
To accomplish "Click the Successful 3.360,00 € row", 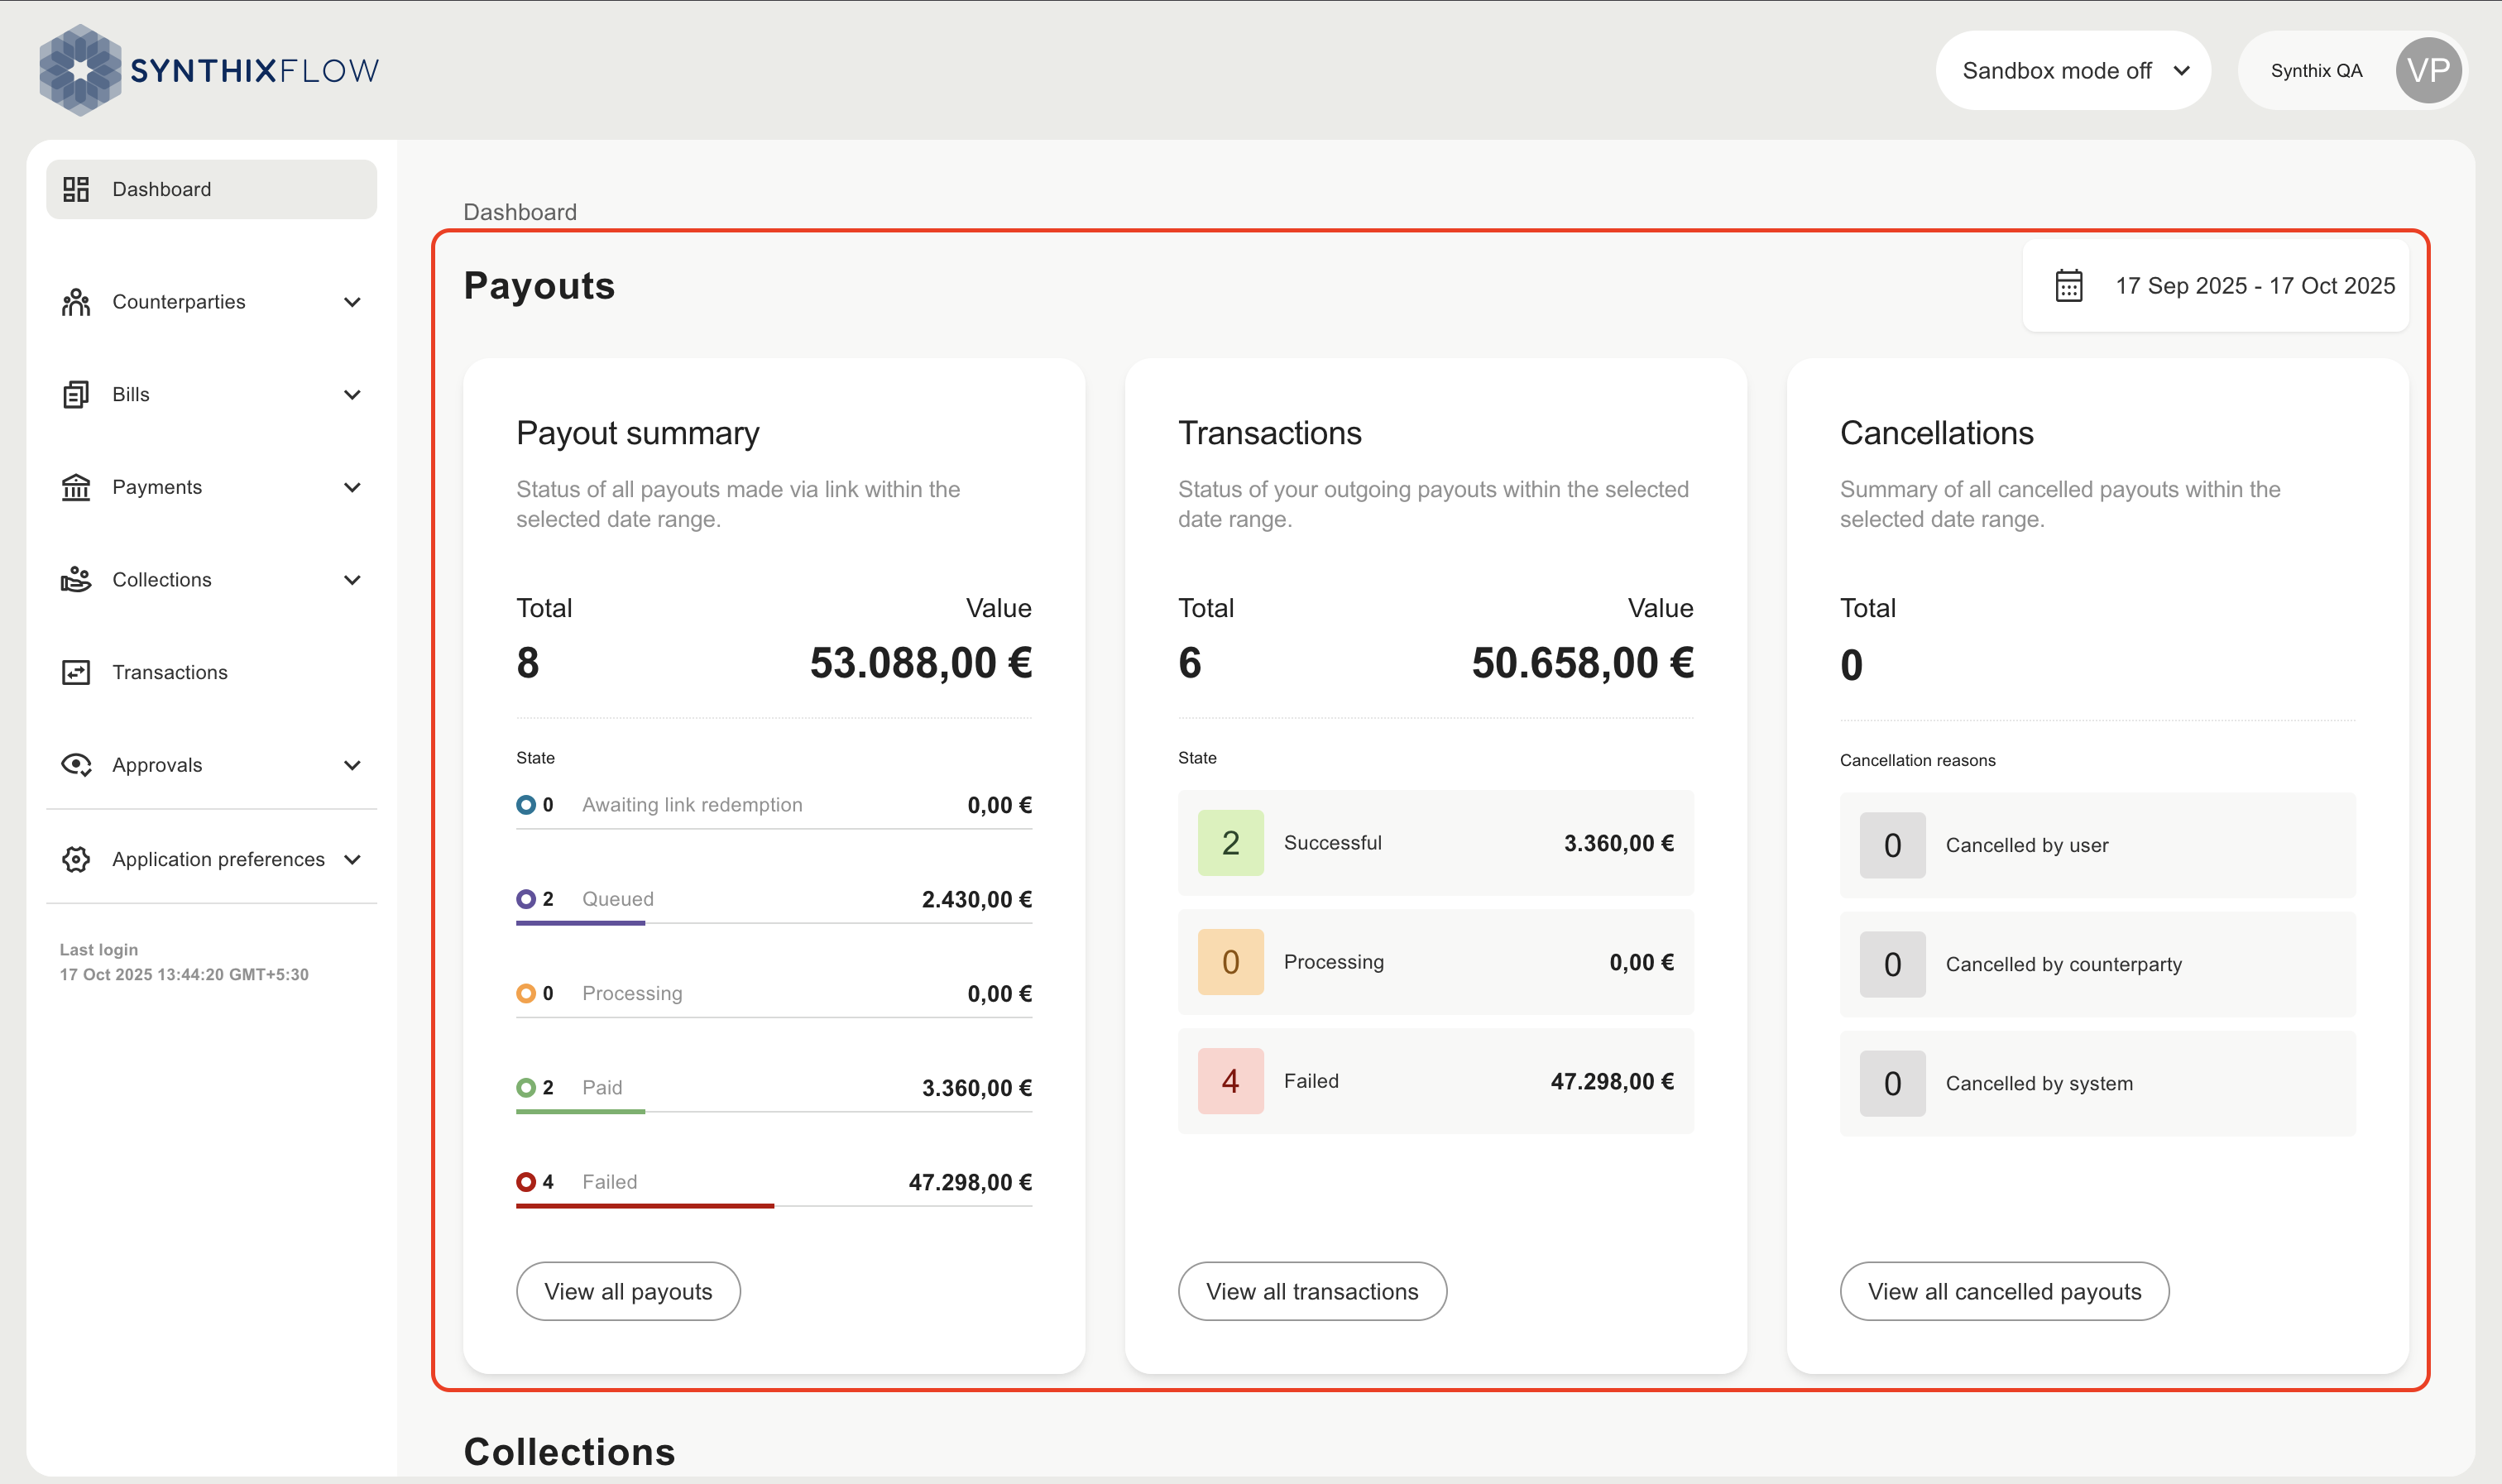I will click(1436, 843).
